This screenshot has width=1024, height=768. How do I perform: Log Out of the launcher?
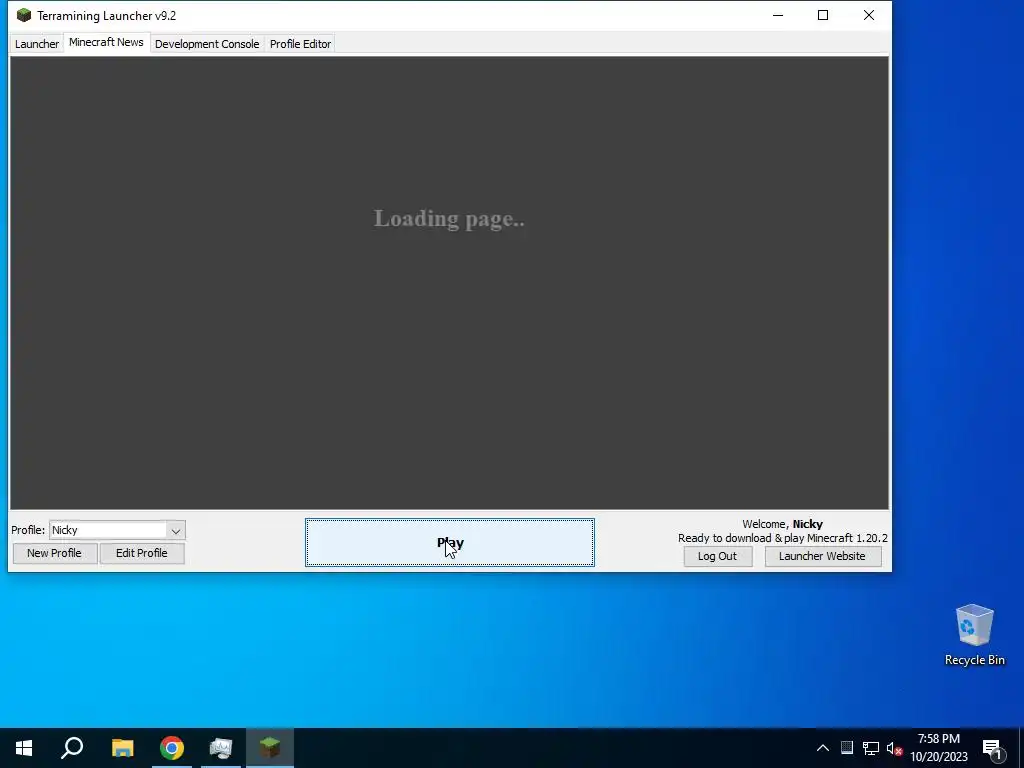(717, 556)
